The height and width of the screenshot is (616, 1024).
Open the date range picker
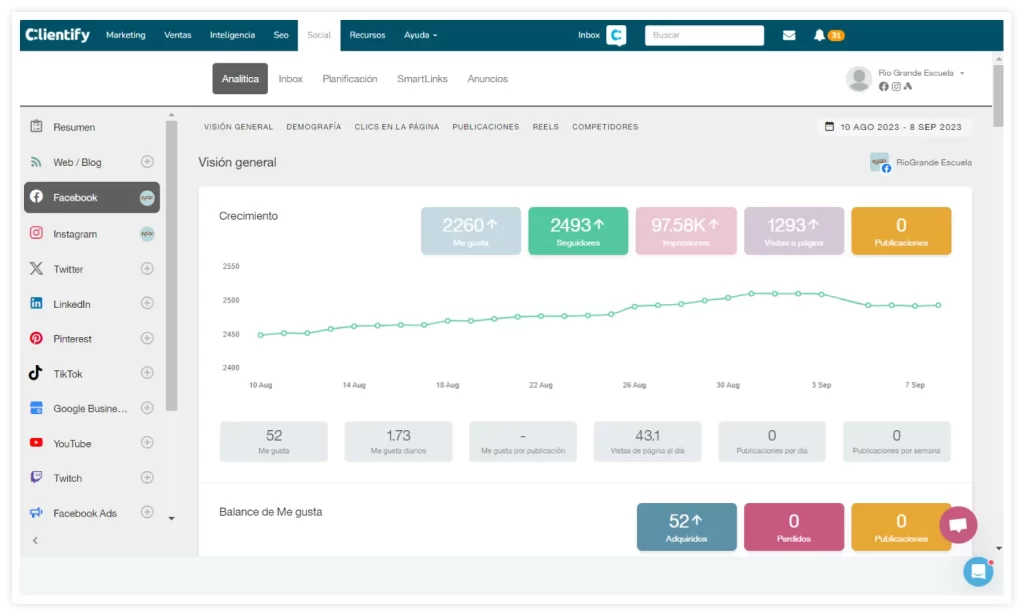coord(893,127)
